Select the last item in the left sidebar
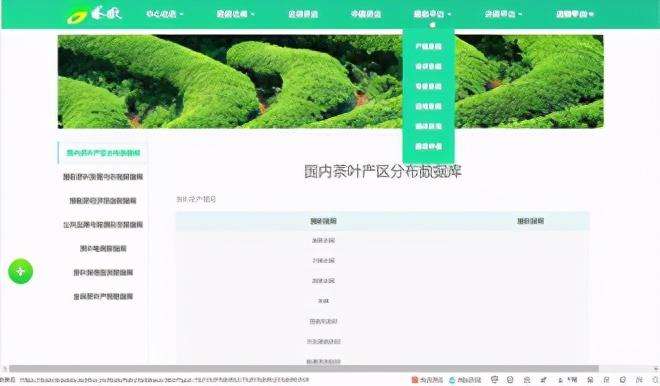Viewport: 660px width, 386px height. [103, 297]
